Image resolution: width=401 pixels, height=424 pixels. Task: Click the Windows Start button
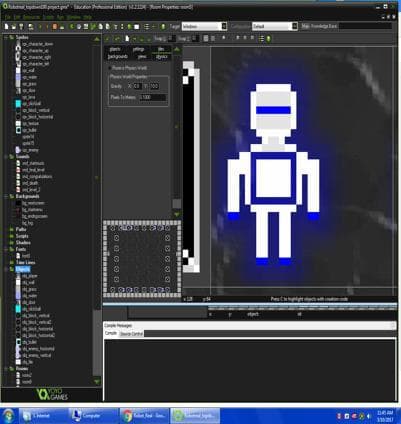9,416
